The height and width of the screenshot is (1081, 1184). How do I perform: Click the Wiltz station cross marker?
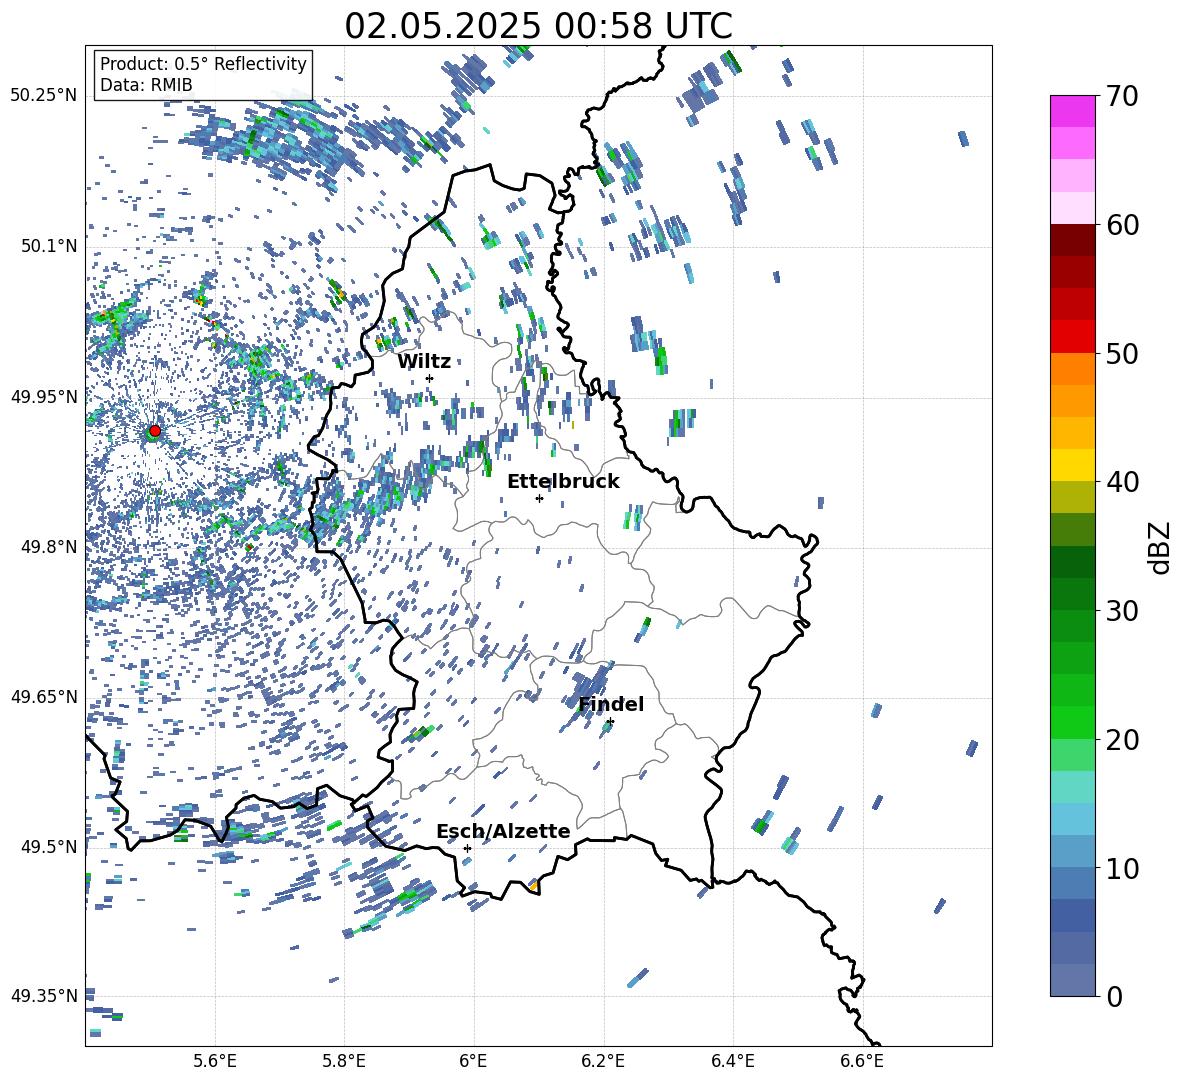point(430,378)
